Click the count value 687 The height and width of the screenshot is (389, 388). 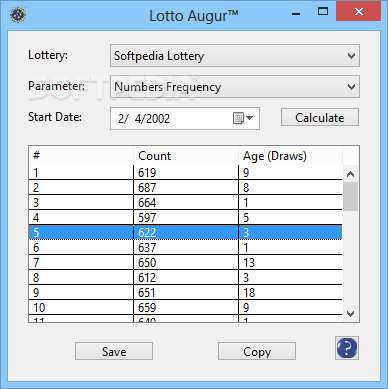pos(147,188)
